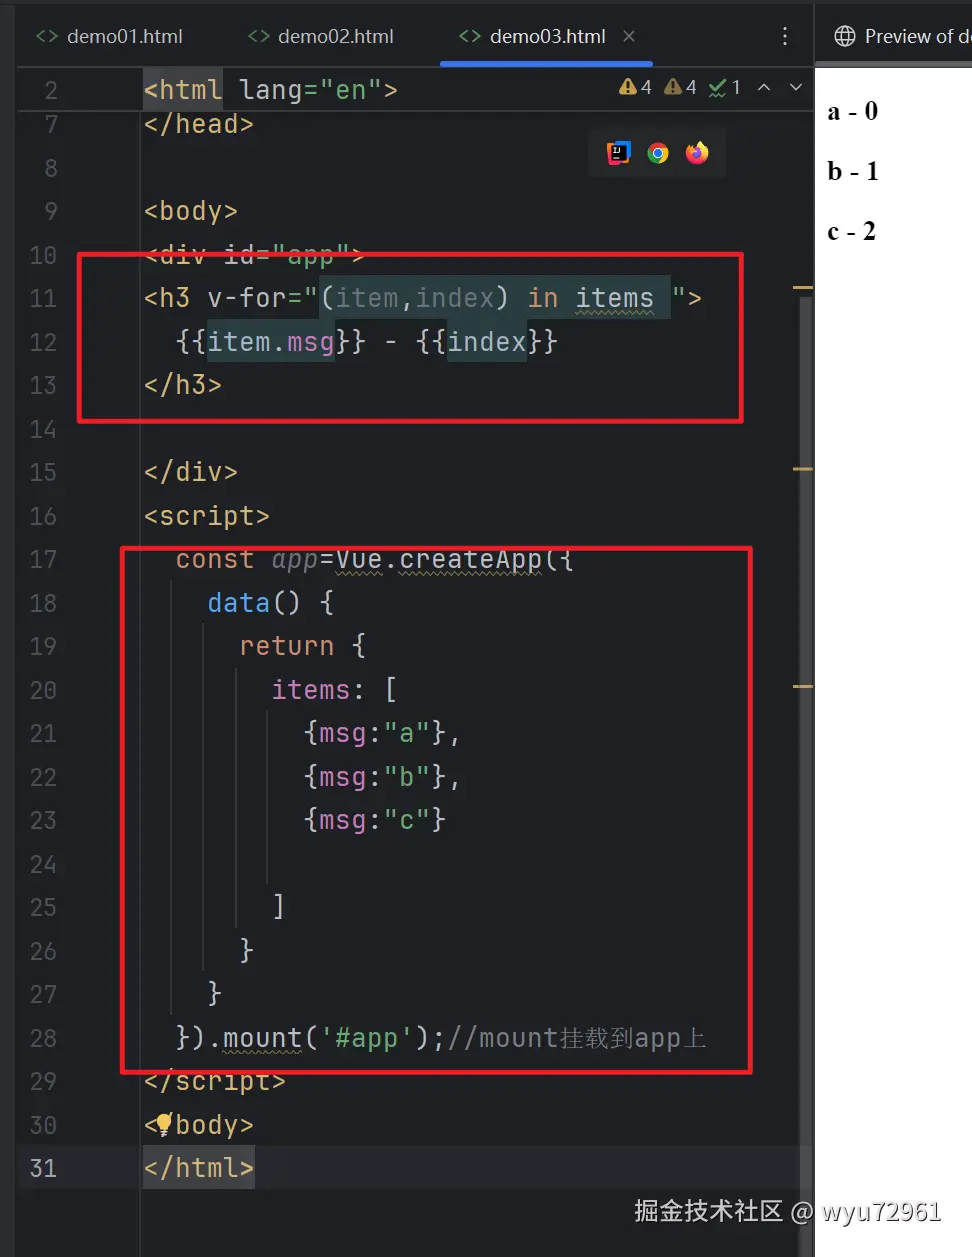Click warning stripe mark beside line 15
972x1257 pixels.
coord(803,468)
